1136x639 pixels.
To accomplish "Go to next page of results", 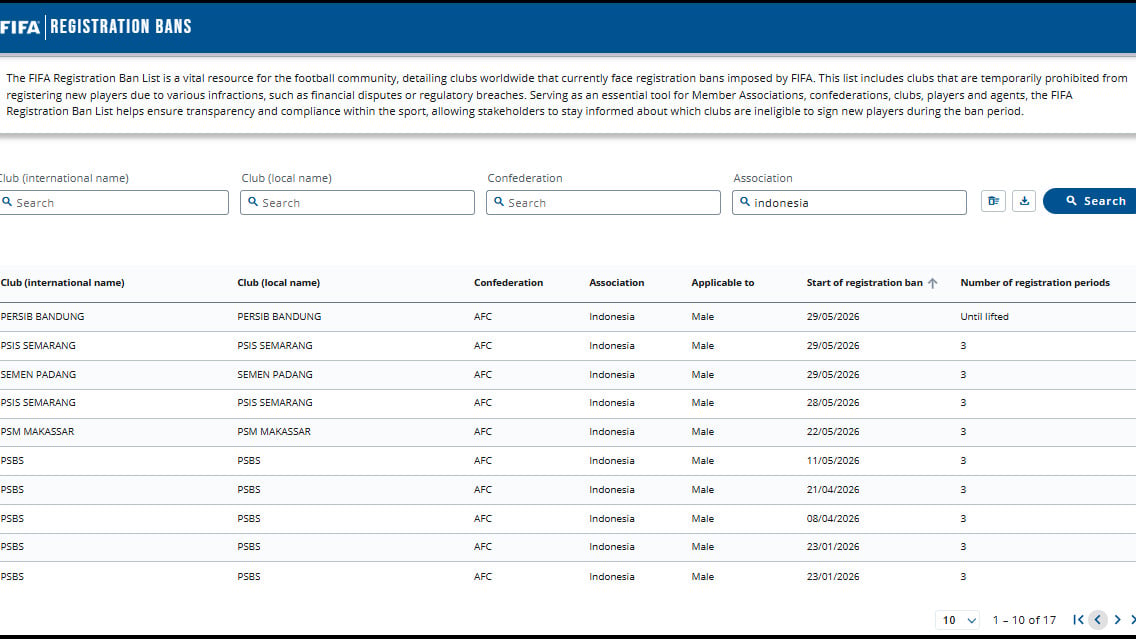I will (x=1117, y=619).
